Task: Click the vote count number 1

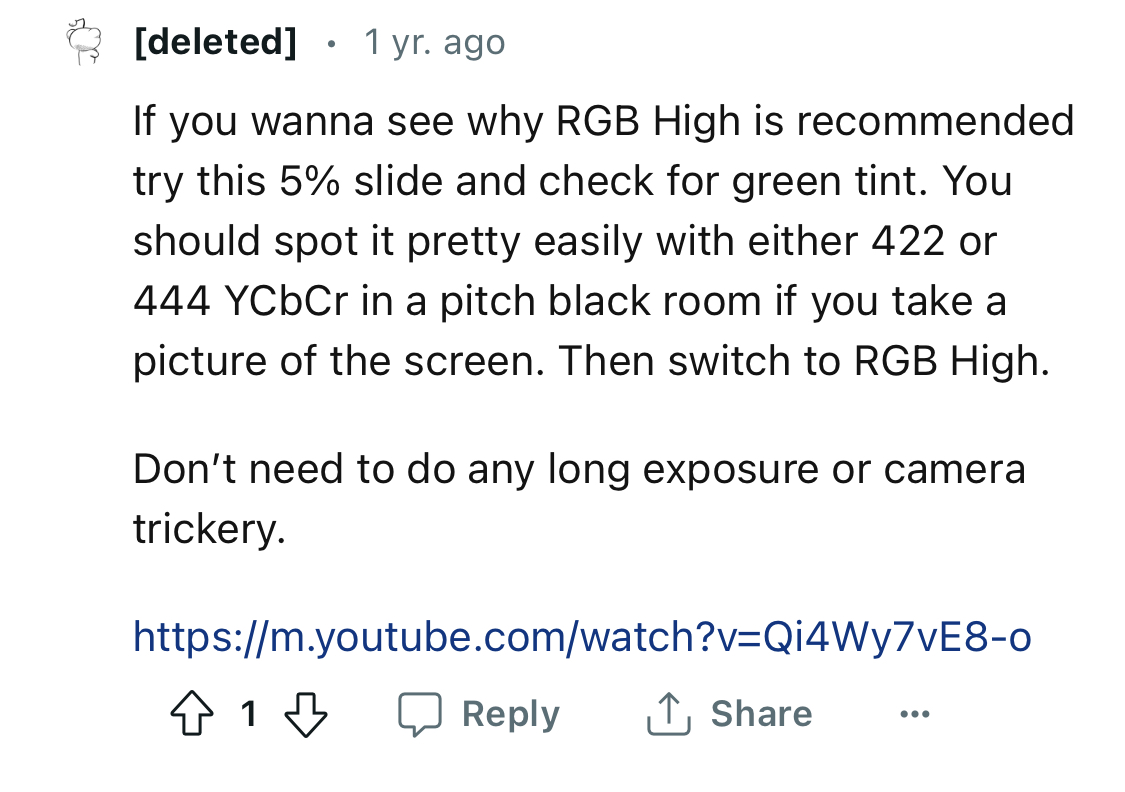Action: (249, 714)
